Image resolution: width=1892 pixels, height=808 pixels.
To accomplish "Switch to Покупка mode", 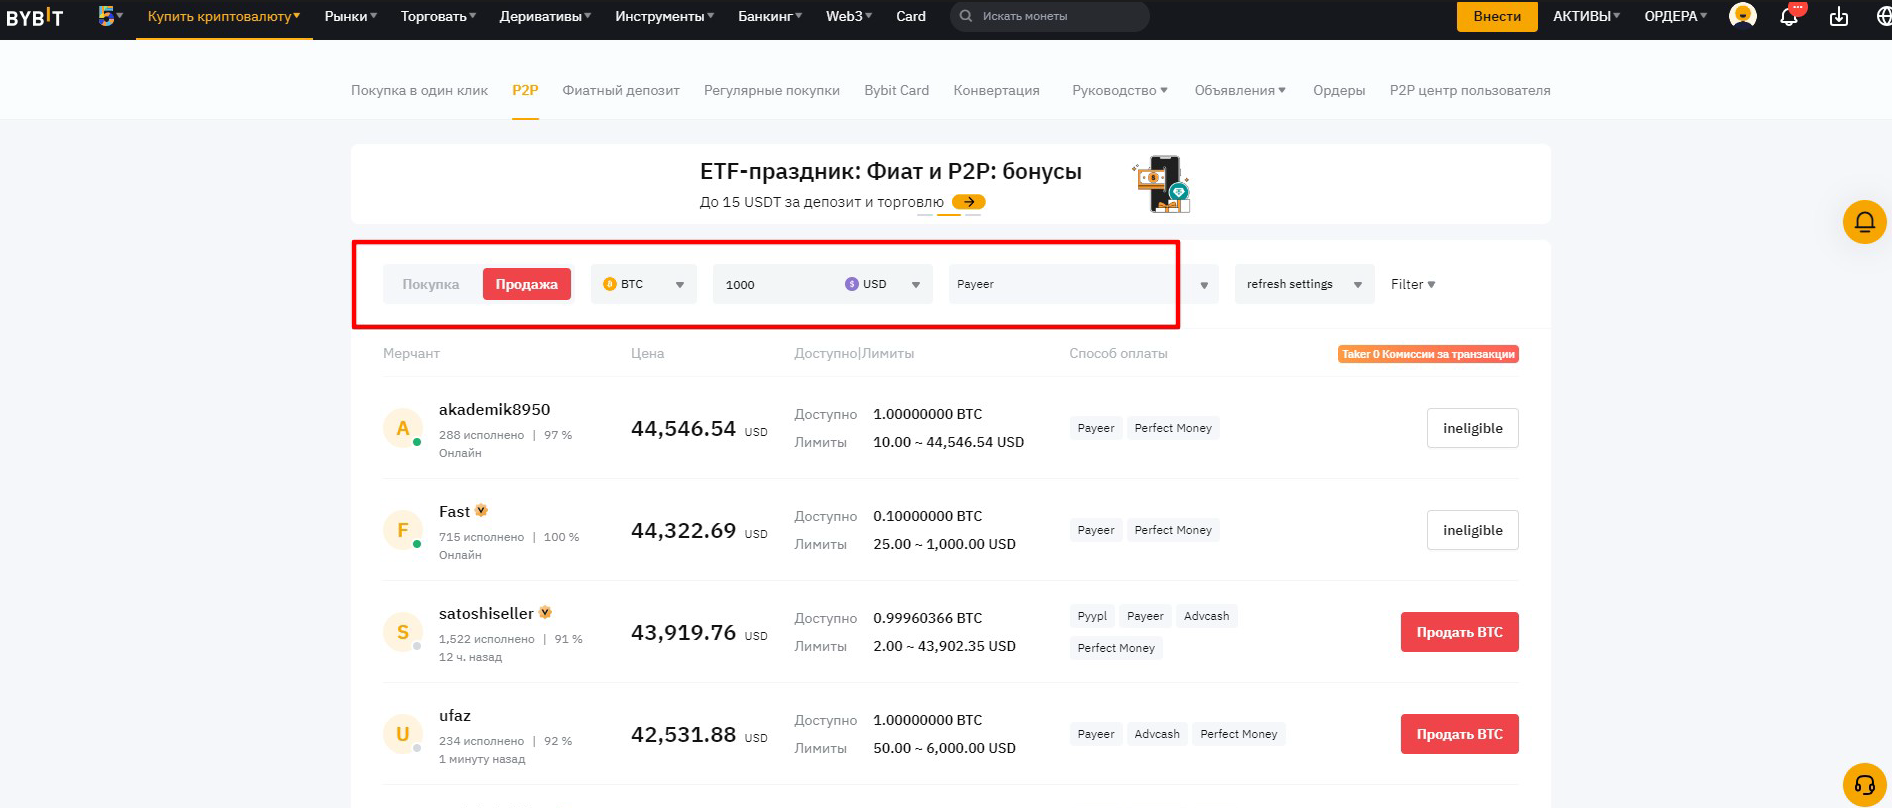I will click(431, 284).
